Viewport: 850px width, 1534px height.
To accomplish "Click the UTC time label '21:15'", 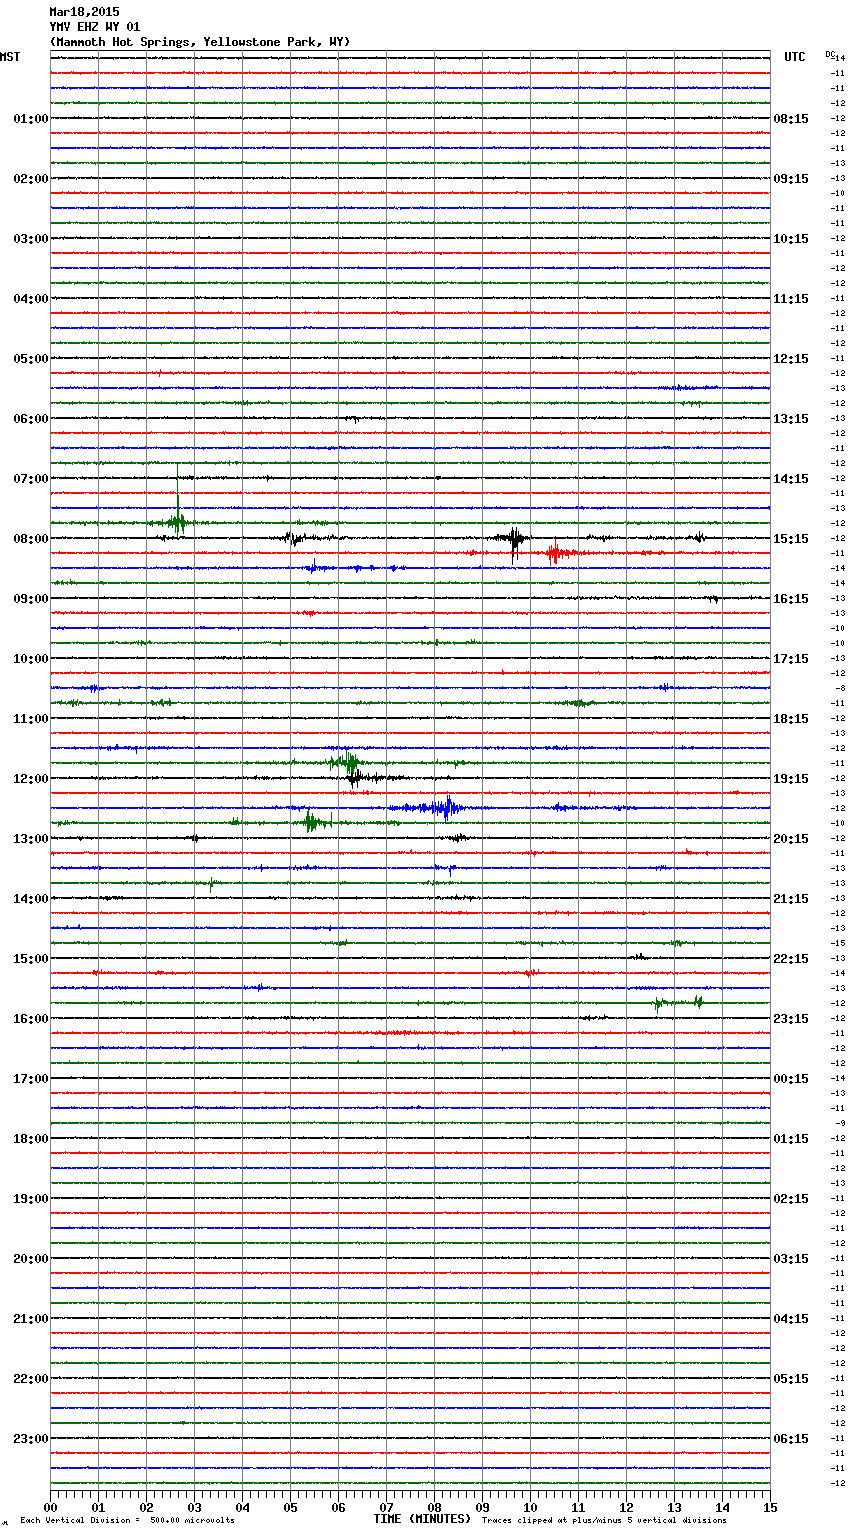I will (791, 899).
